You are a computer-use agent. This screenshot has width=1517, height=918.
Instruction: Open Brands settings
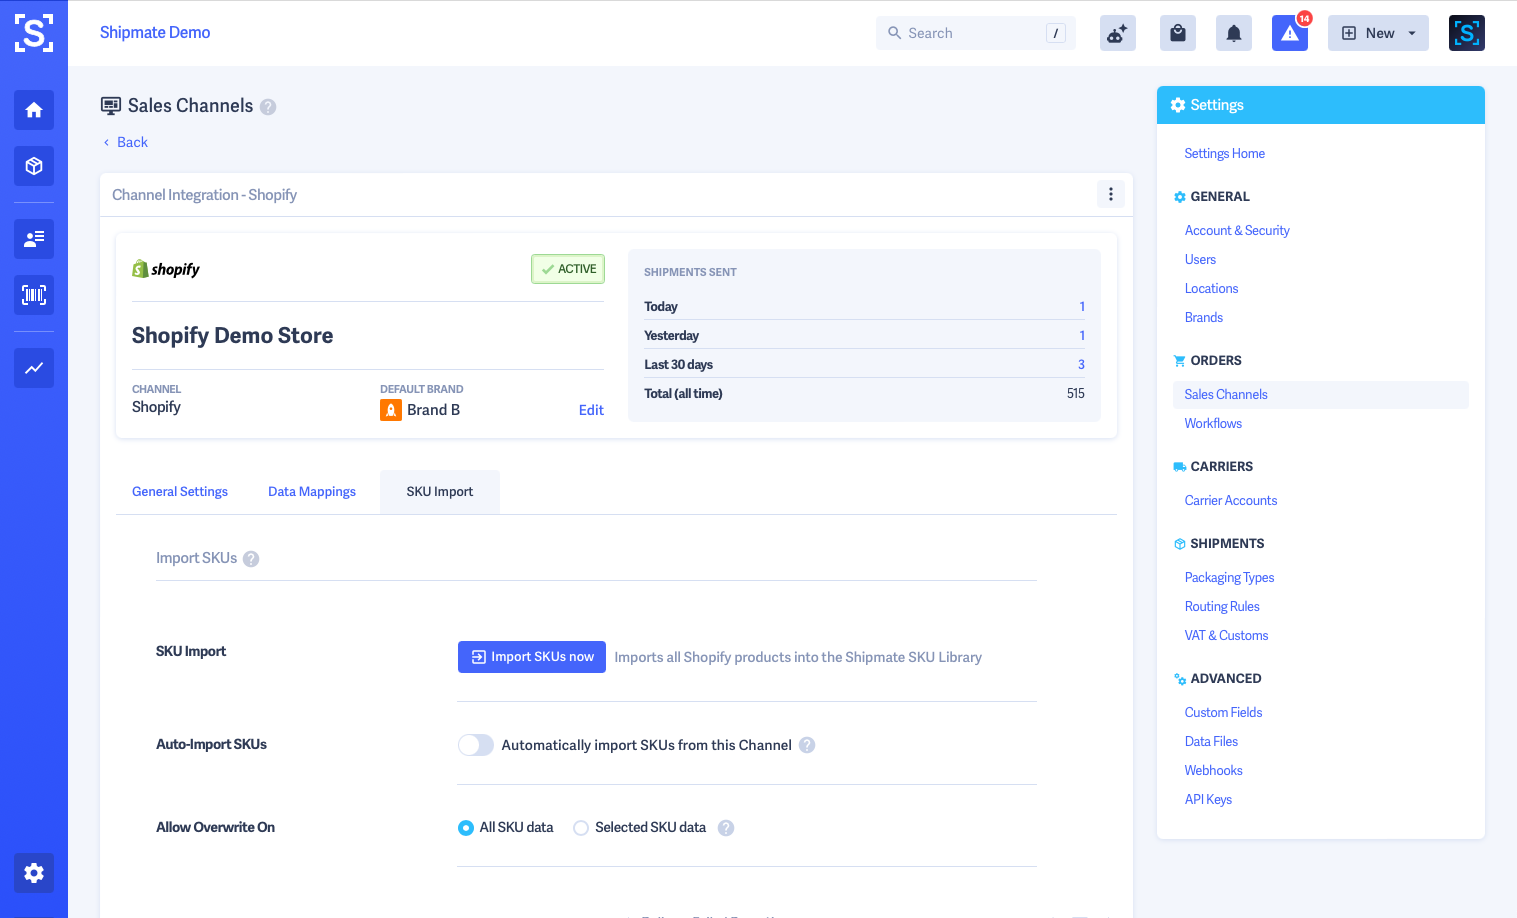[1204, 318]
